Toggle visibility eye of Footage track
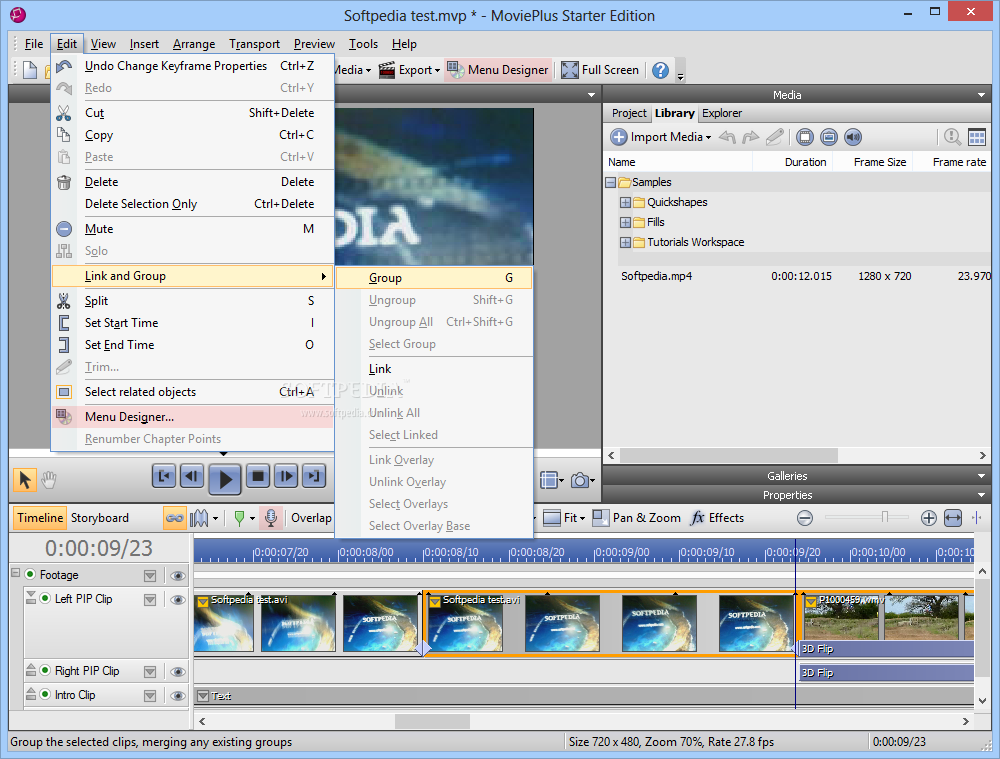The image size is (1000, 759). click(178, 576)
